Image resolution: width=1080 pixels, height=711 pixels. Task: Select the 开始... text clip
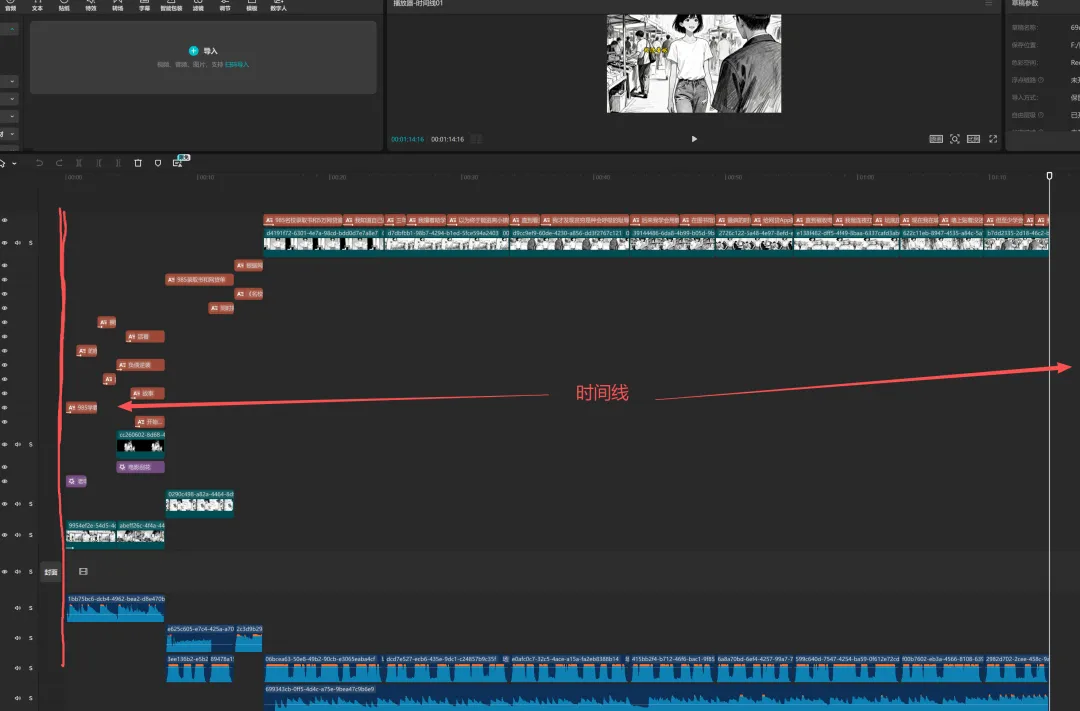(x=149, y=422)
